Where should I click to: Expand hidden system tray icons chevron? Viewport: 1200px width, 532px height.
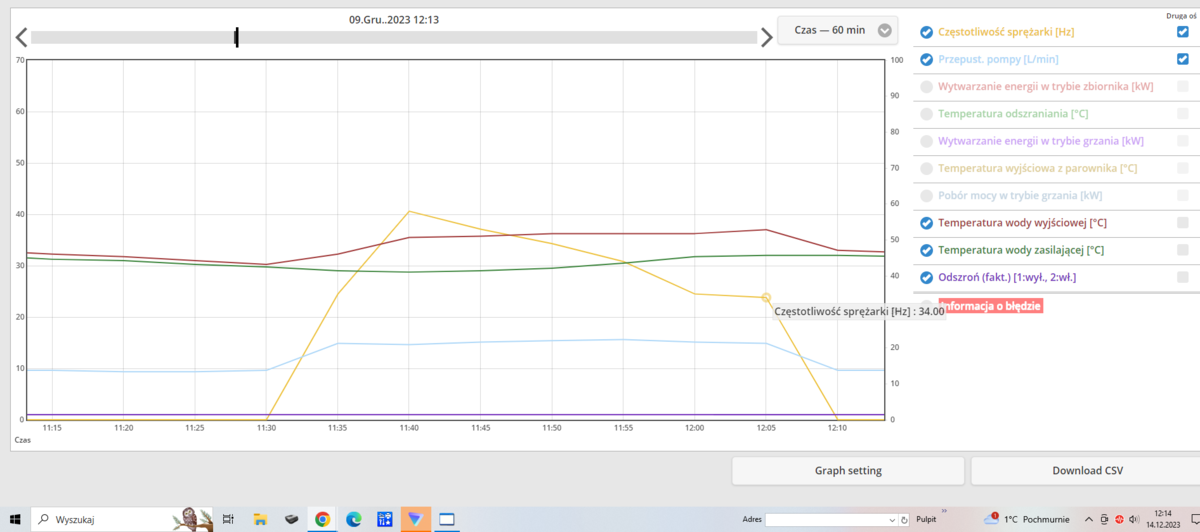[1089, 519]
